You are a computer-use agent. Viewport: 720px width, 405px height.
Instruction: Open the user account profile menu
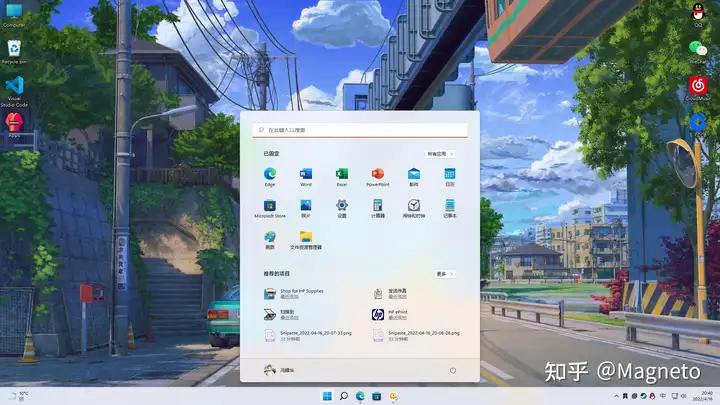(278, 370)
